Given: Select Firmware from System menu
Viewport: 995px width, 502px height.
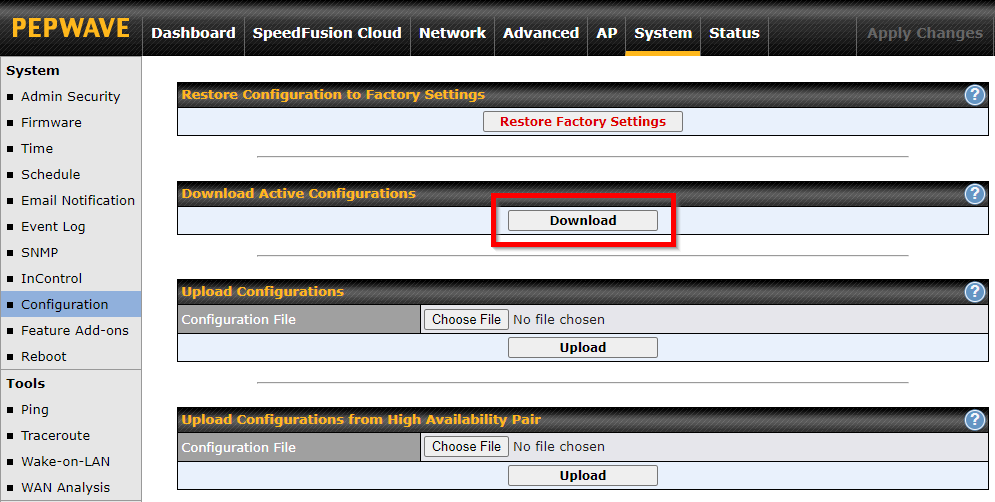Looking at the screenshot, I should 51,122.
